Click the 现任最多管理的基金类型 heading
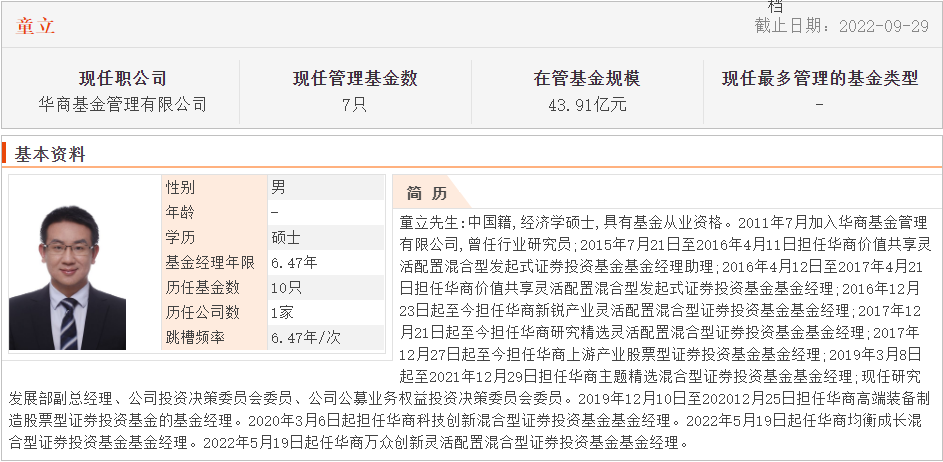 click(x=820, y=78)
